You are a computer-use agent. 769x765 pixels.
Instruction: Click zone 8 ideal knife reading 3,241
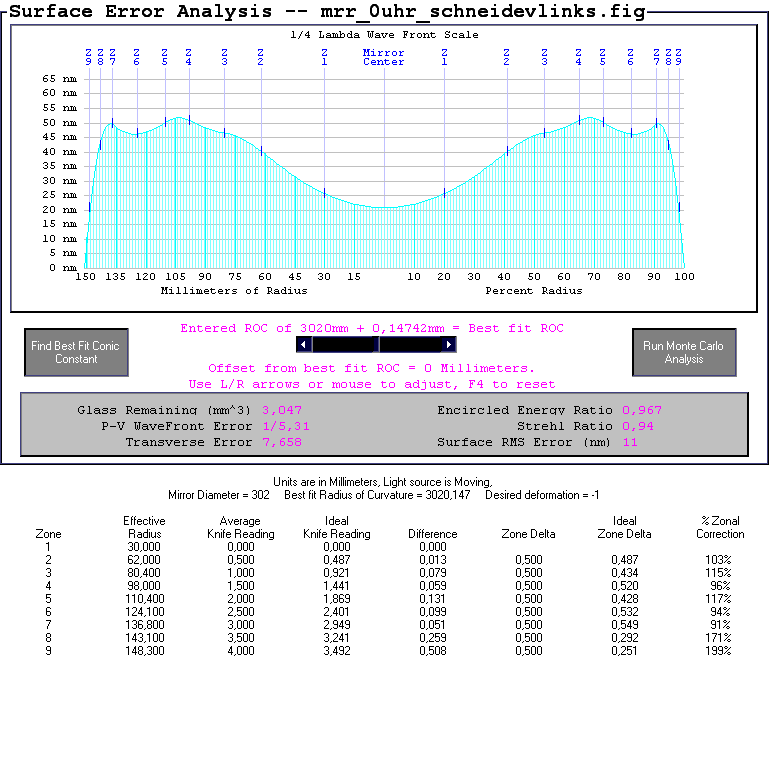337,638
